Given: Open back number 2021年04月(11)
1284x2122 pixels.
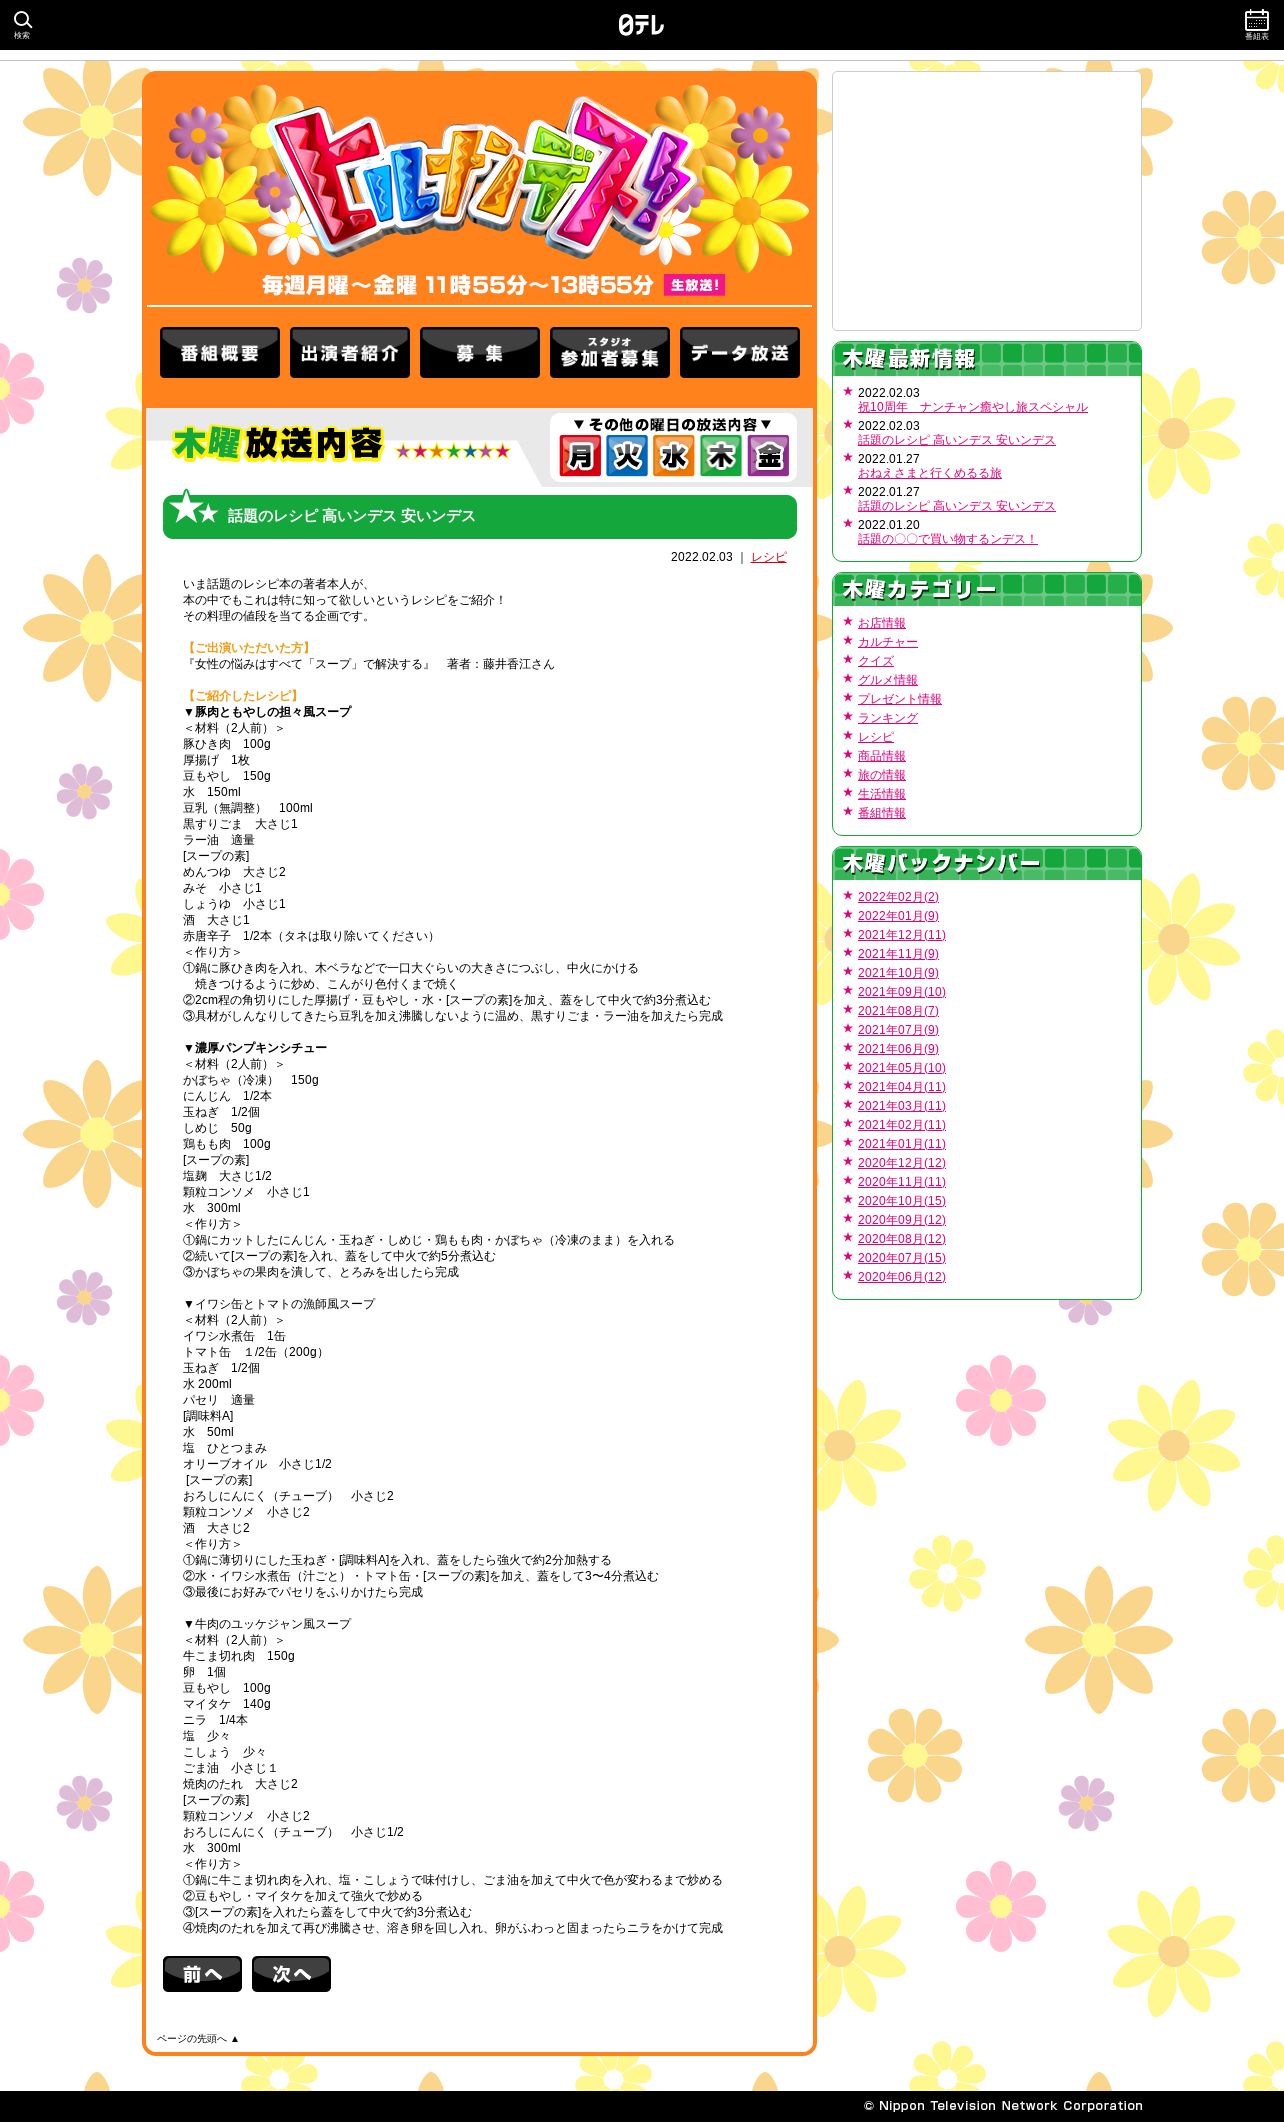Looking at the screenshot, I should tap(901, 1087).
